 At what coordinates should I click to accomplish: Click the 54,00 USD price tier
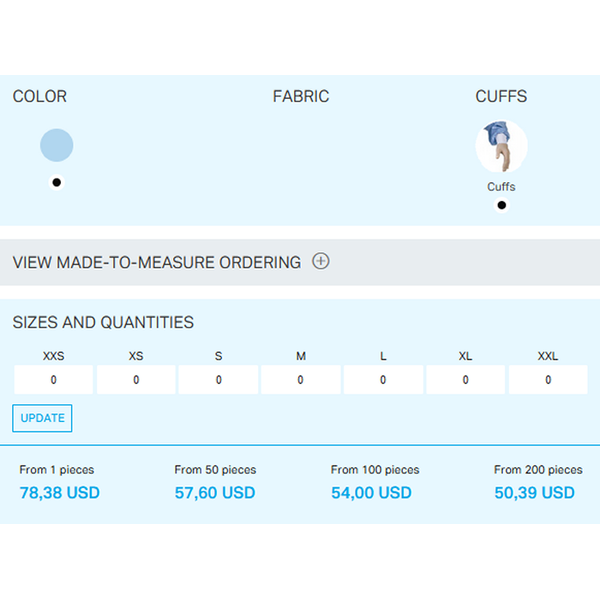point(372,492)
